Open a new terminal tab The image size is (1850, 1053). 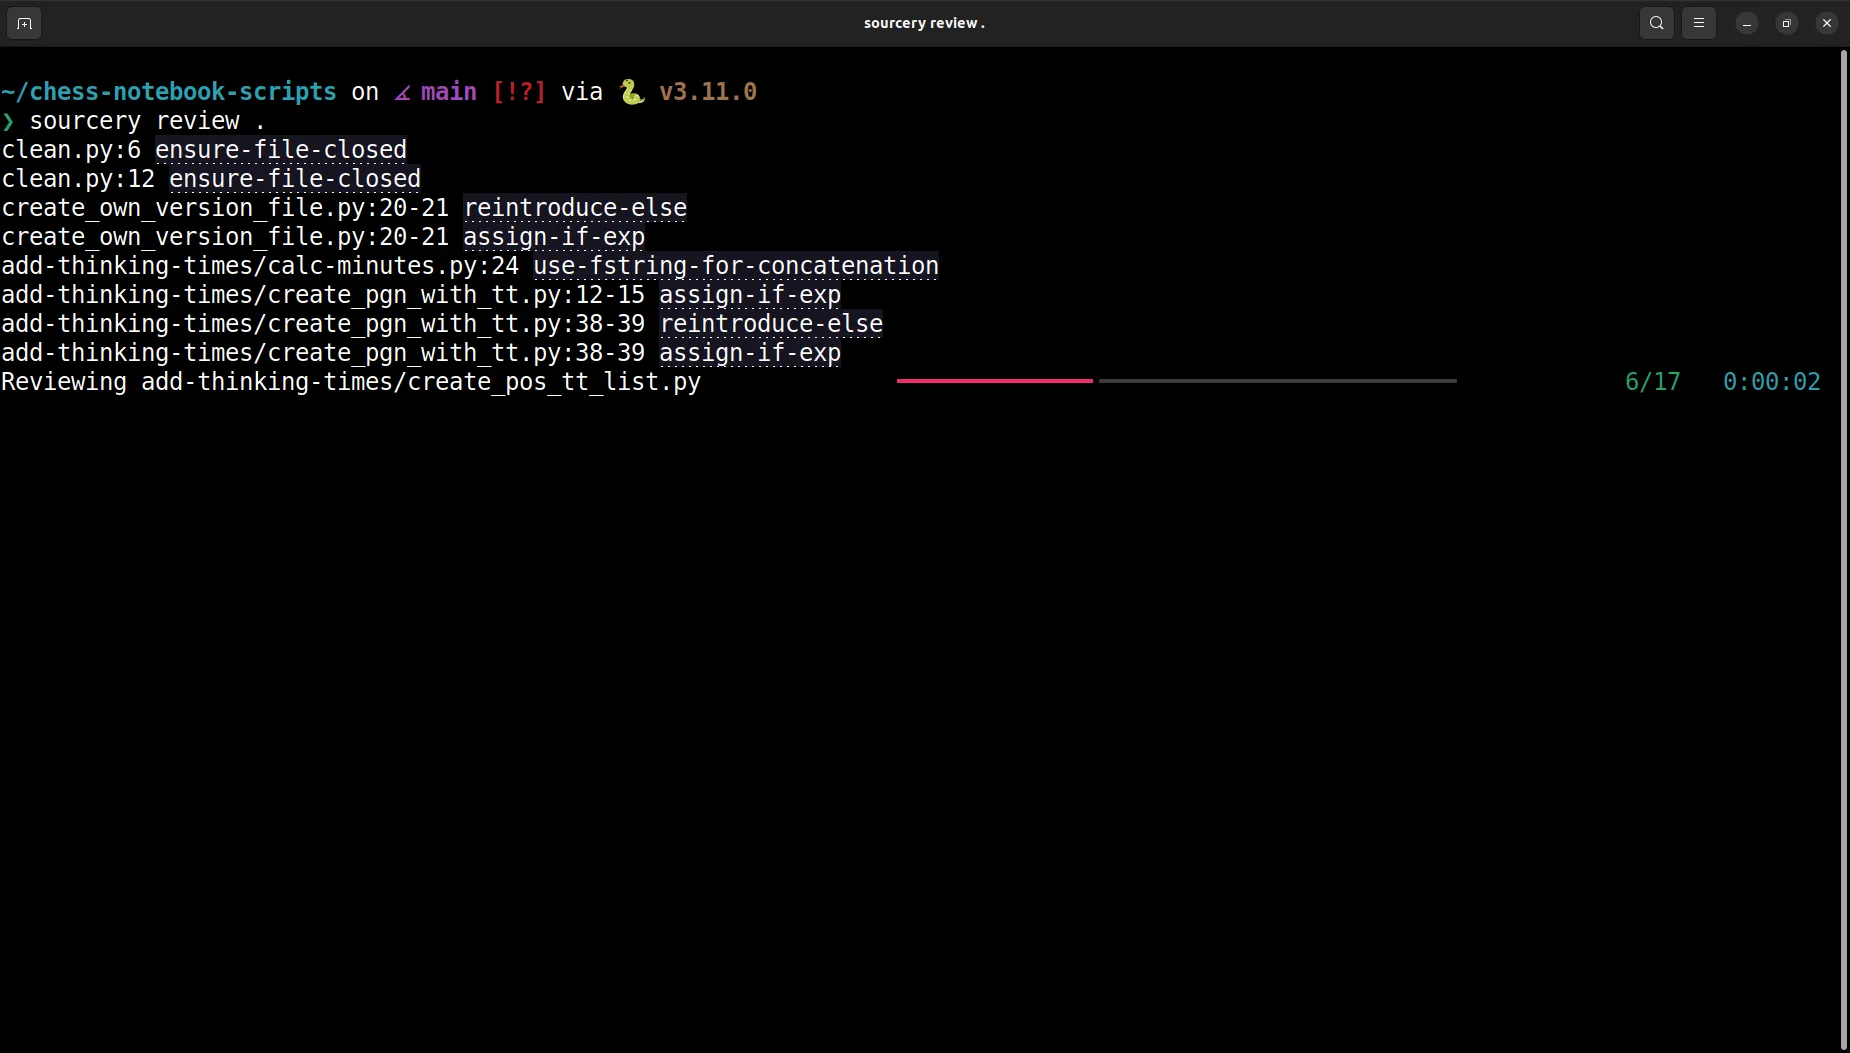point(24,23)
